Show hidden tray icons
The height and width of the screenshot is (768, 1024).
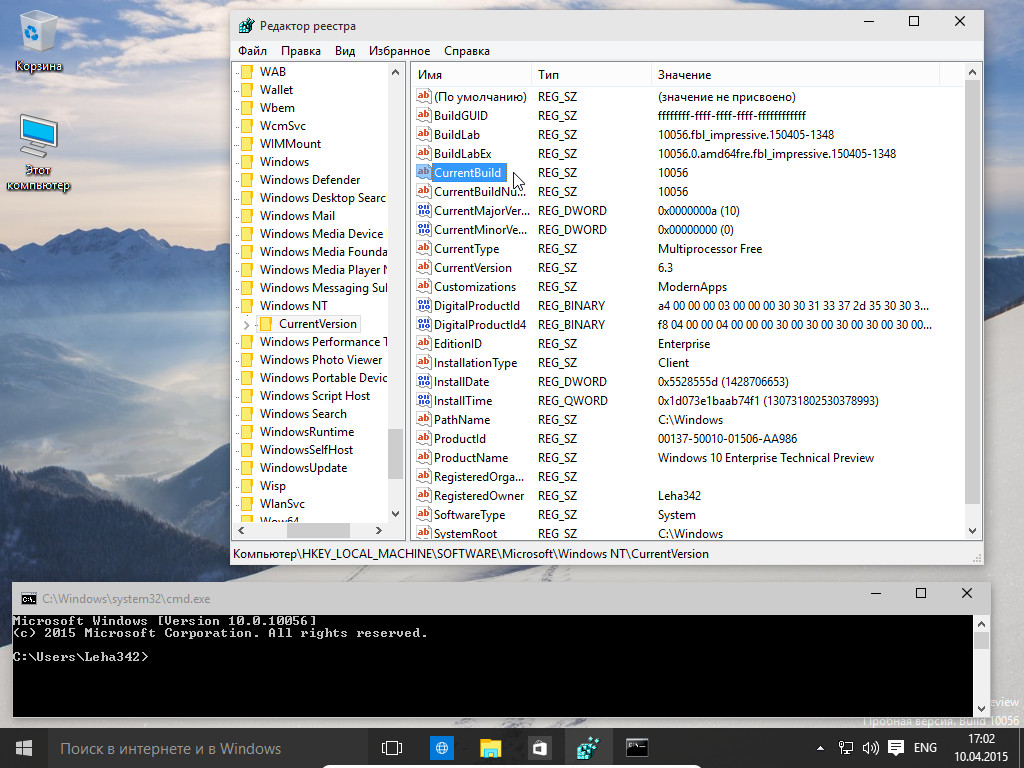[820, 748]
